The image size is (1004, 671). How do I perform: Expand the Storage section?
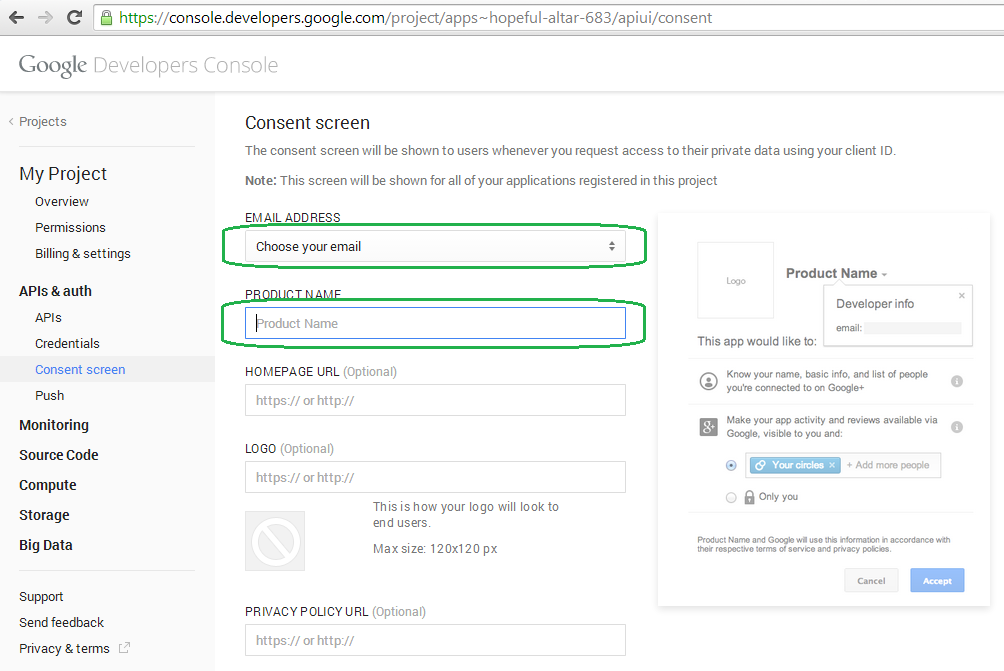(x=45, y=515)
